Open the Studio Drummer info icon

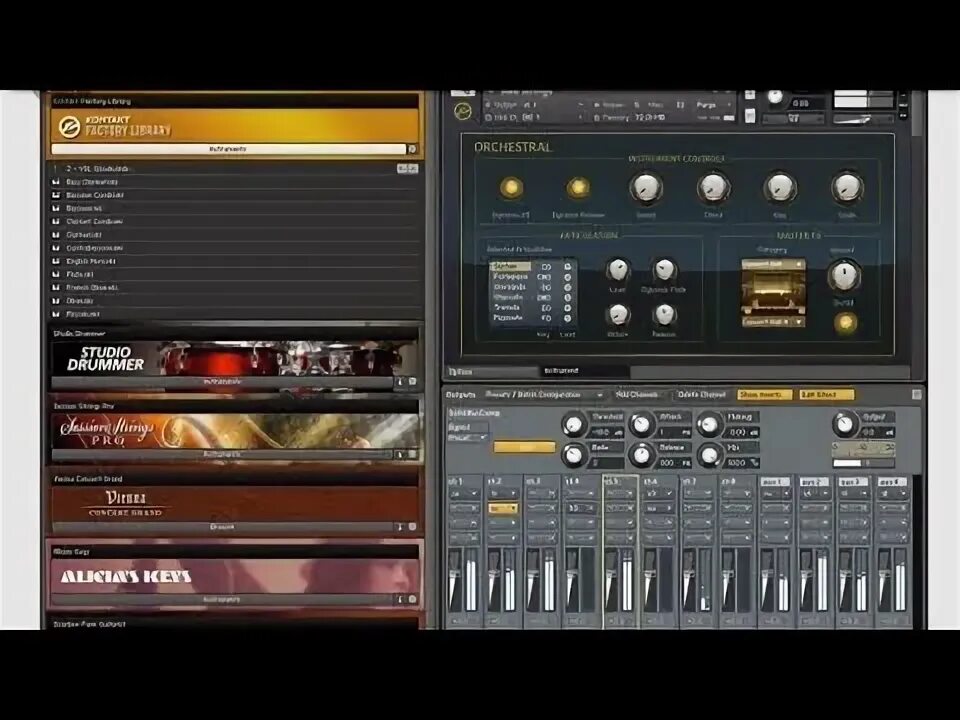coord(401,382)
